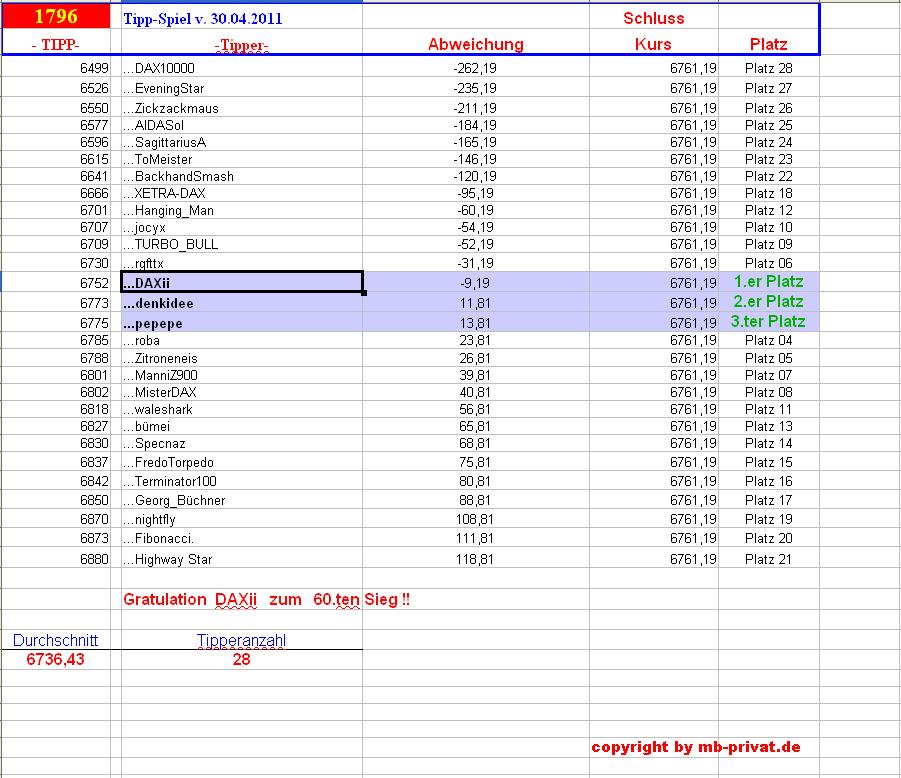
Task: Select the tipper count value '28'
Action: pos(241,659)
